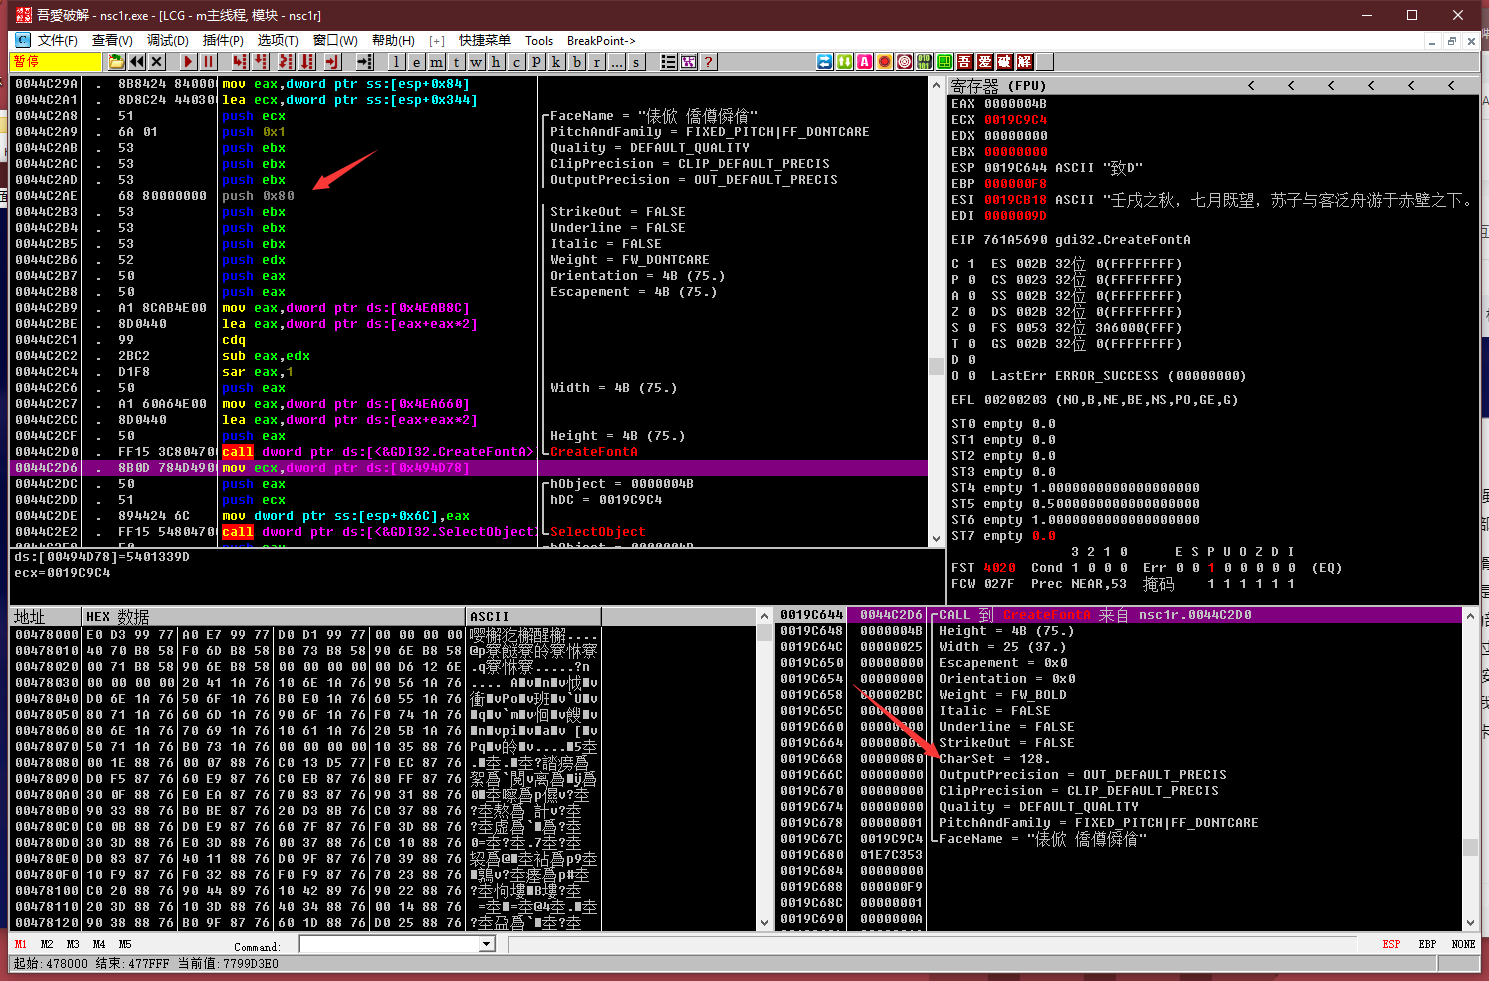The height and width of the screenshot is (981, 1489).
Task: Click the green binary 010 icon
Action: point(925,62)
